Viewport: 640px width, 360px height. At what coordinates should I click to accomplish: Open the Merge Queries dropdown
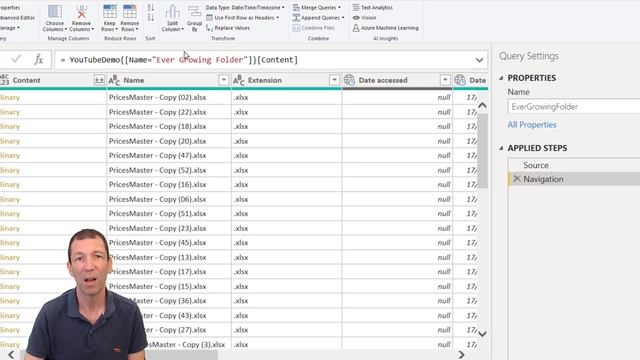pyautogui.click(x=317, y=7)
